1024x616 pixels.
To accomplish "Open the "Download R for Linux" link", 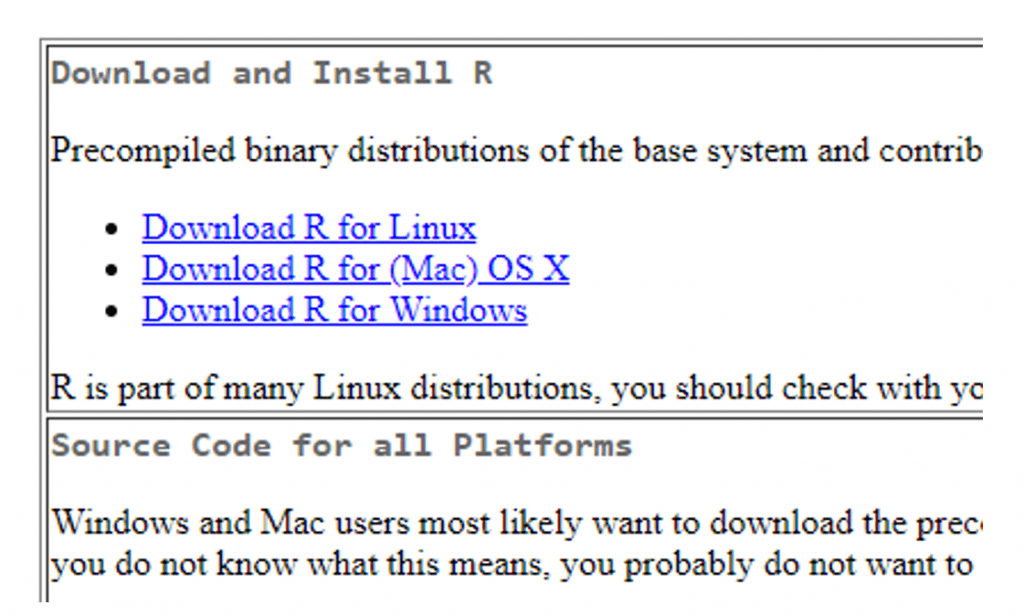I will point(308,228).
